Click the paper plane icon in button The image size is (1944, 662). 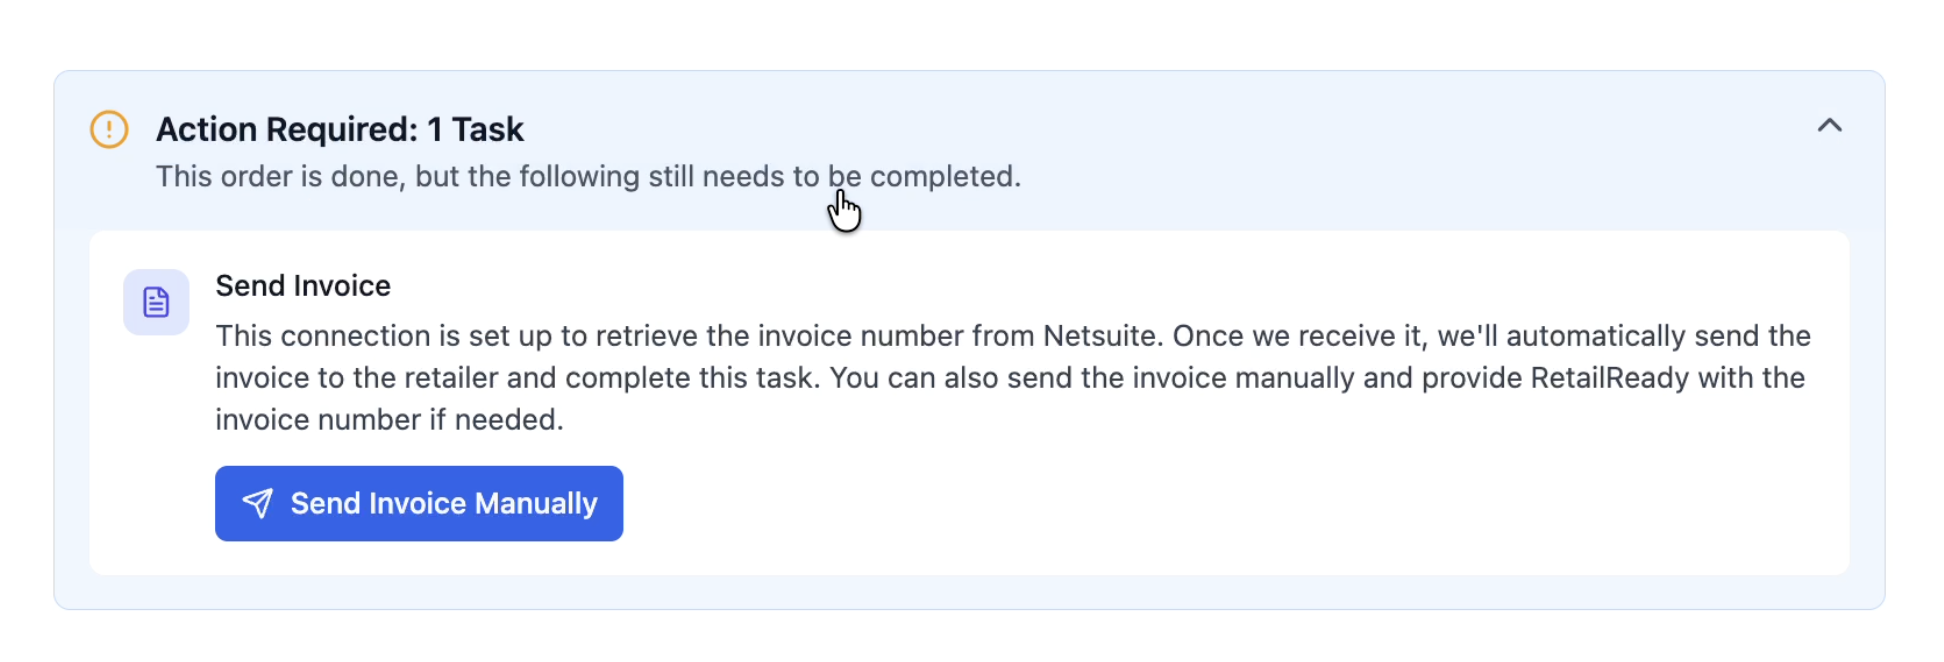[x=258, y=503]
